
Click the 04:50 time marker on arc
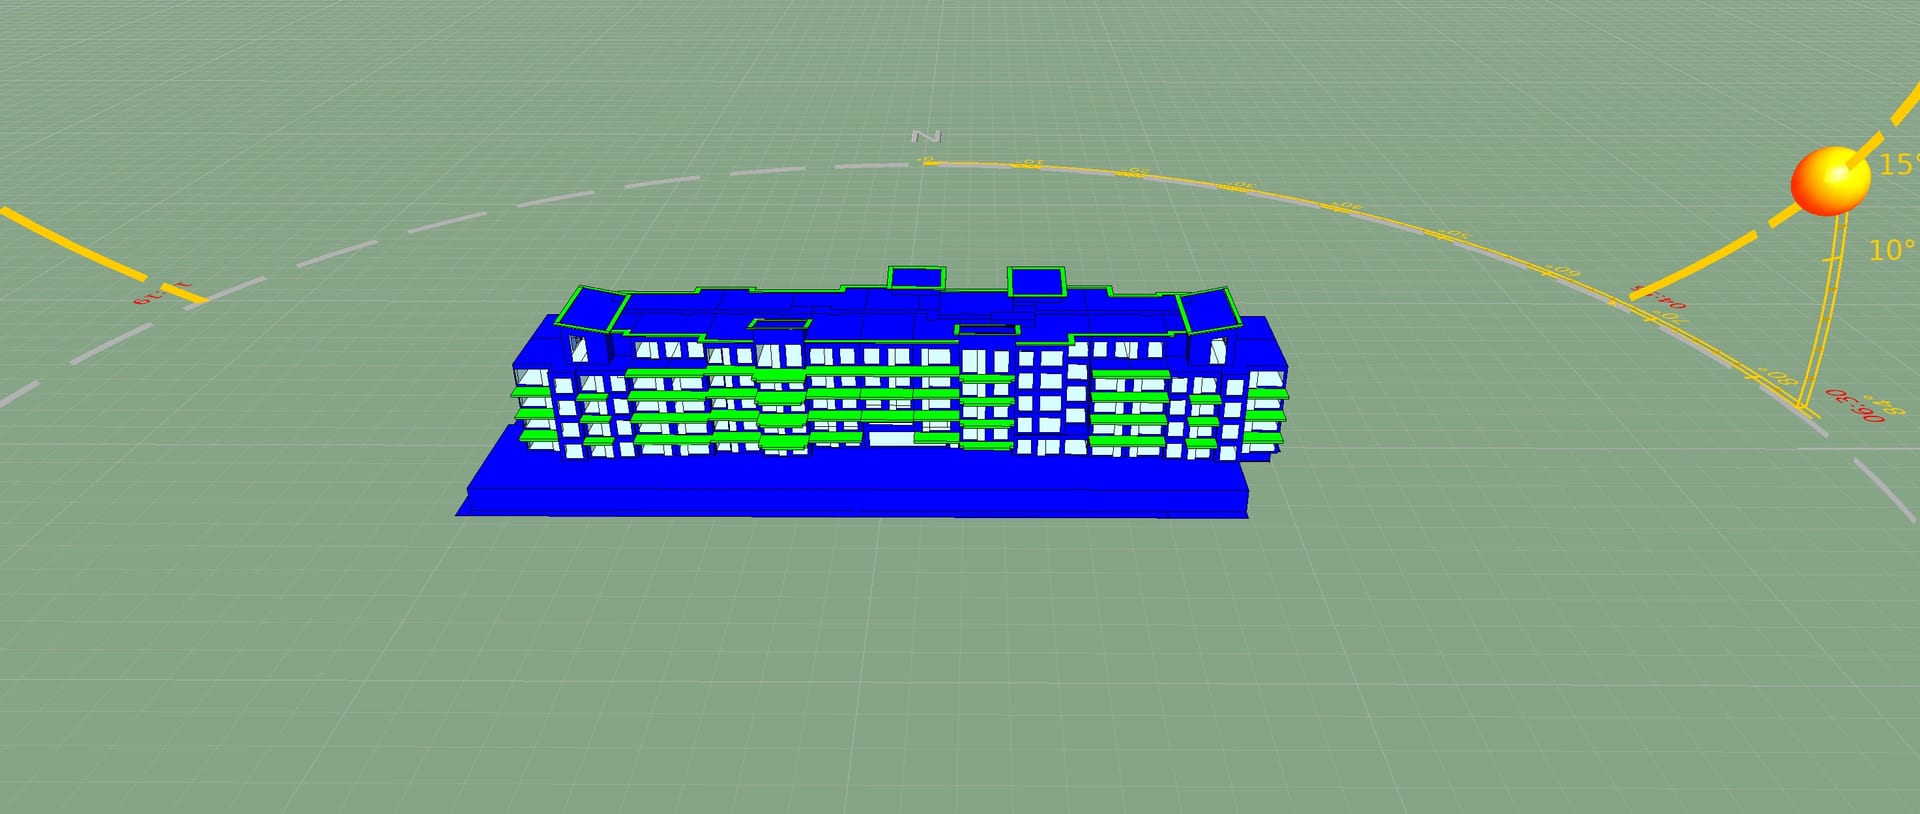(x=1659, y=297)
